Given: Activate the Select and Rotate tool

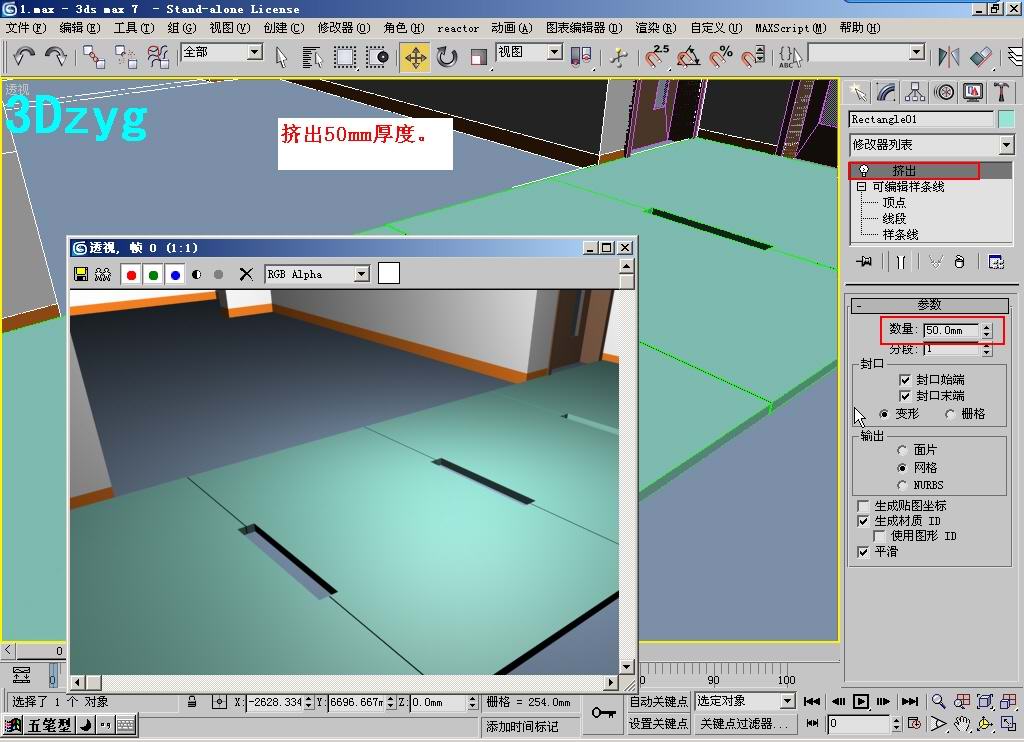Looking at the screenshot, I should pos(447,57).
